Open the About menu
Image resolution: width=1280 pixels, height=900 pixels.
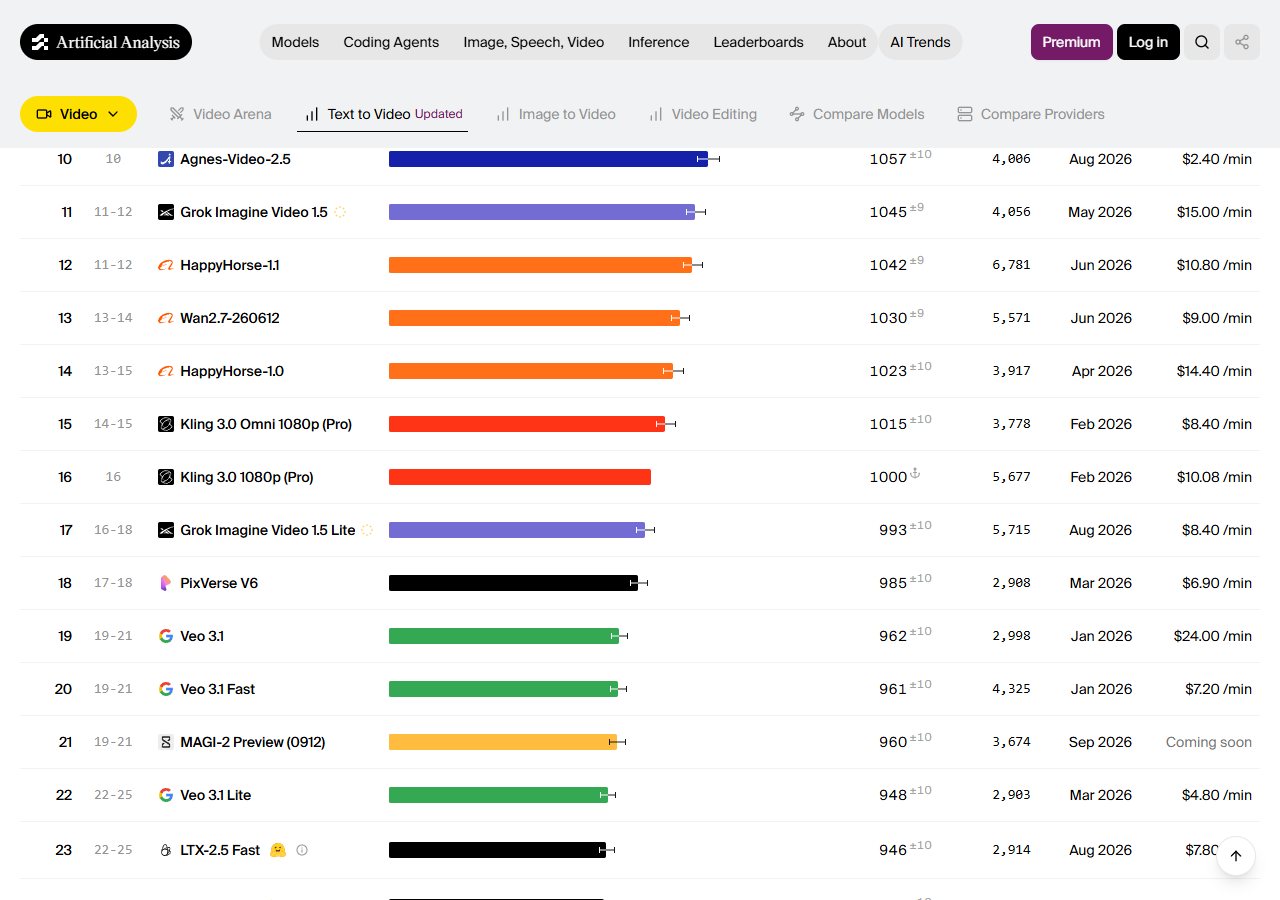(x=847, y=42)
